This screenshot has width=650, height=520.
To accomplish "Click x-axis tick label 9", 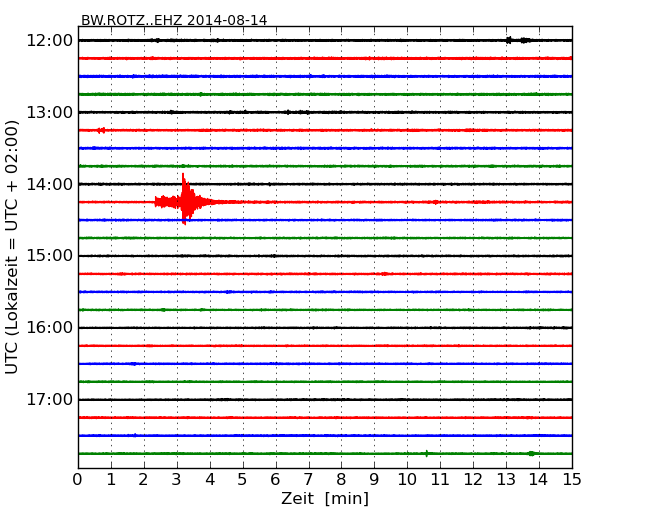I will [x=374, y=479].
